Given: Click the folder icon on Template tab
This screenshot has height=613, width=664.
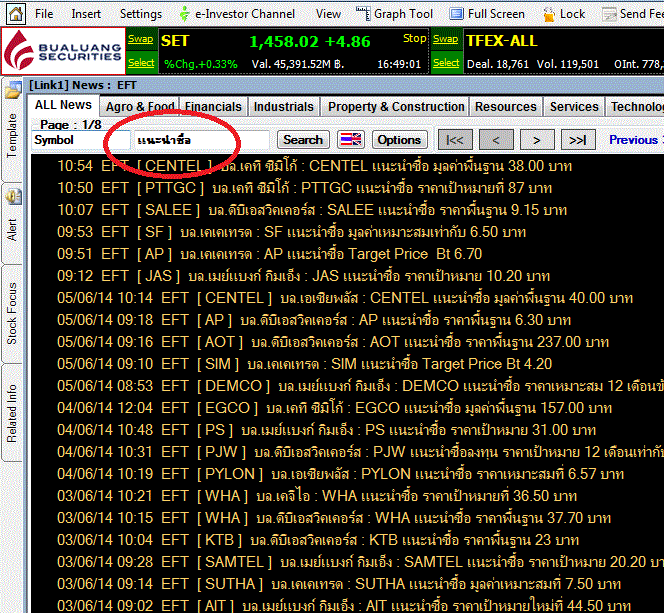Looking at the screenshot, I should coord(13,90).
